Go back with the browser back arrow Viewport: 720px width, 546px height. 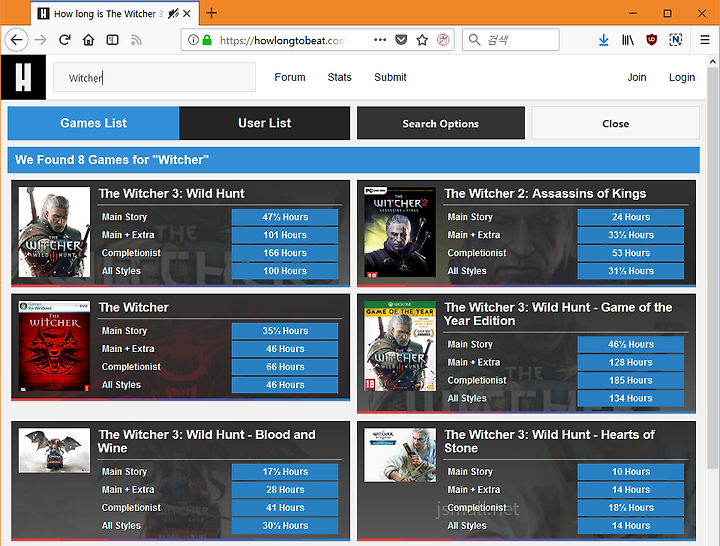(x=17, y=40)
